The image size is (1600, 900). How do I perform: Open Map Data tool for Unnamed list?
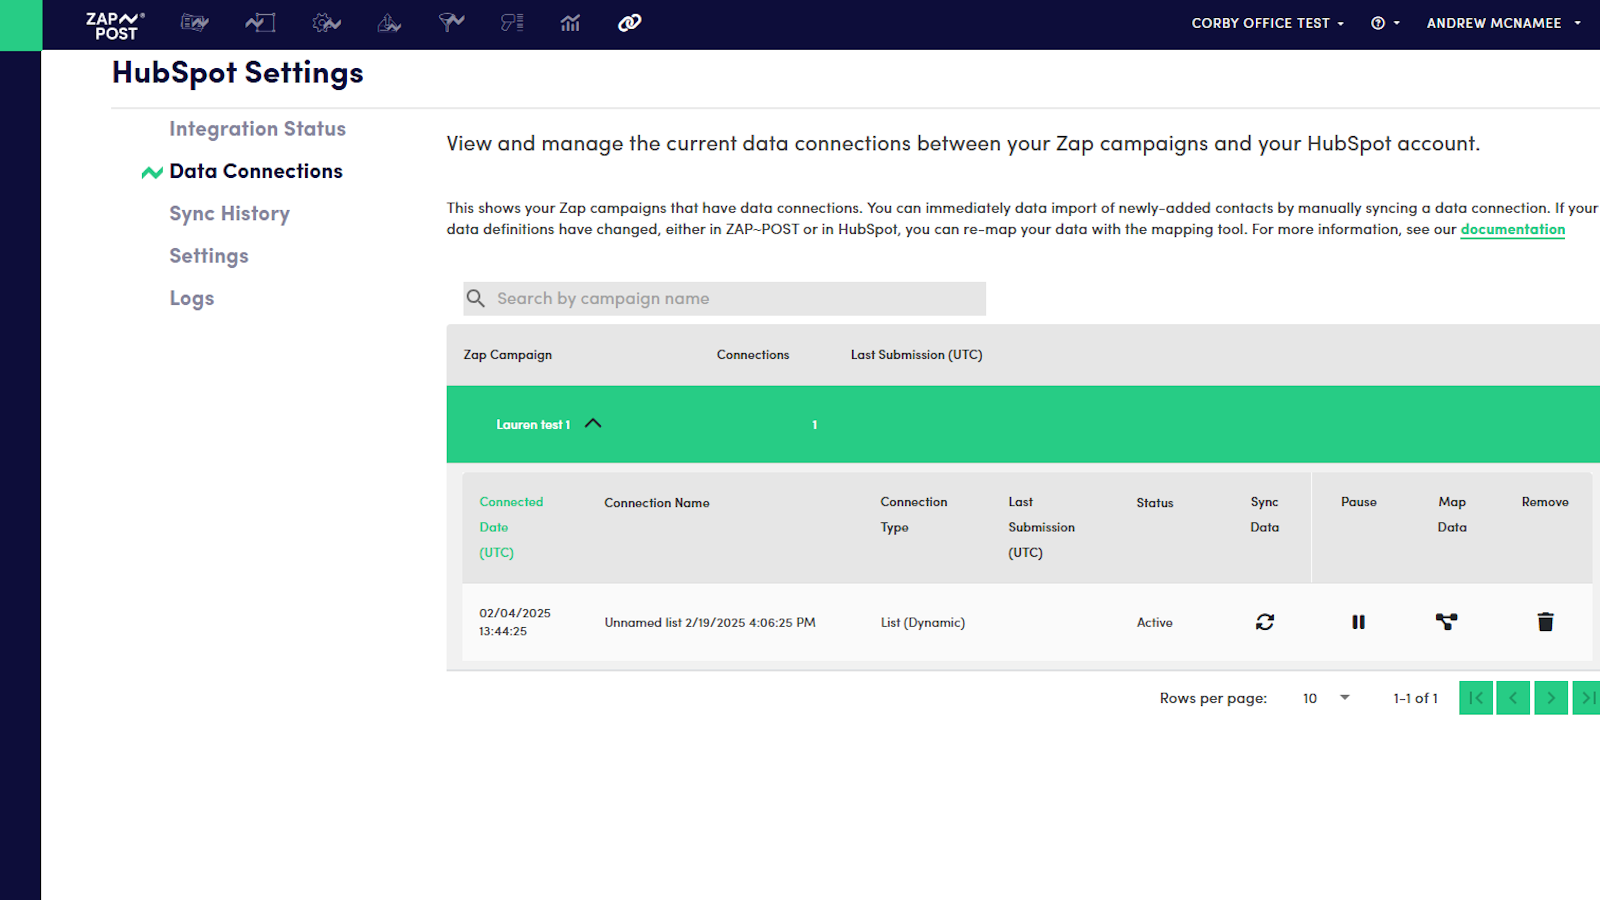click(1446, 622)
